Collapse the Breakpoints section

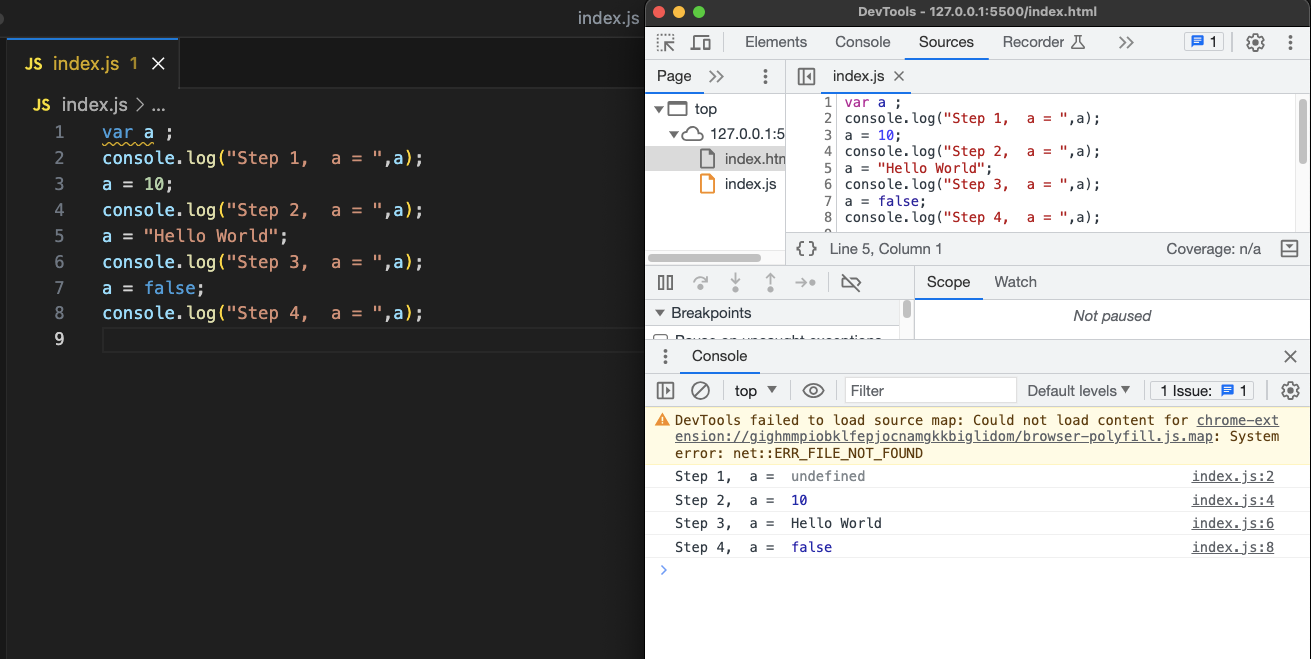pos(660,313)
